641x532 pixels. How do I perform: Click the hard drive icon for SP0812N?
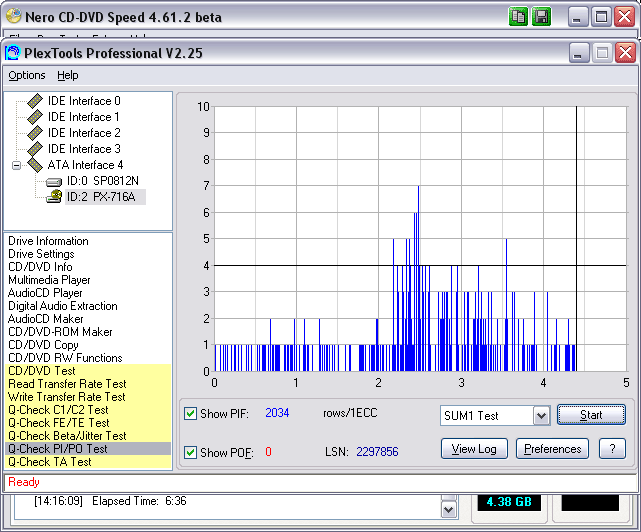tap(54, 182)
